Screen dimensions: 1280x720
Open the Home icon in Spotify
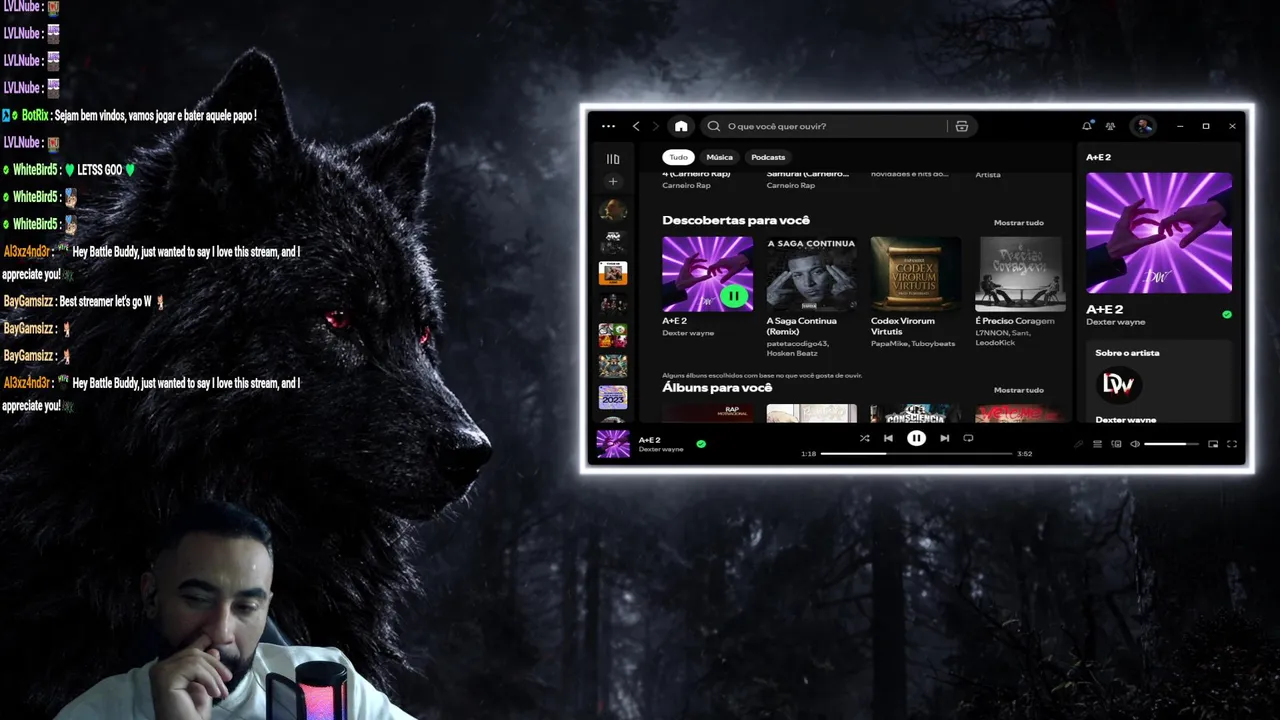pos(681,126)
